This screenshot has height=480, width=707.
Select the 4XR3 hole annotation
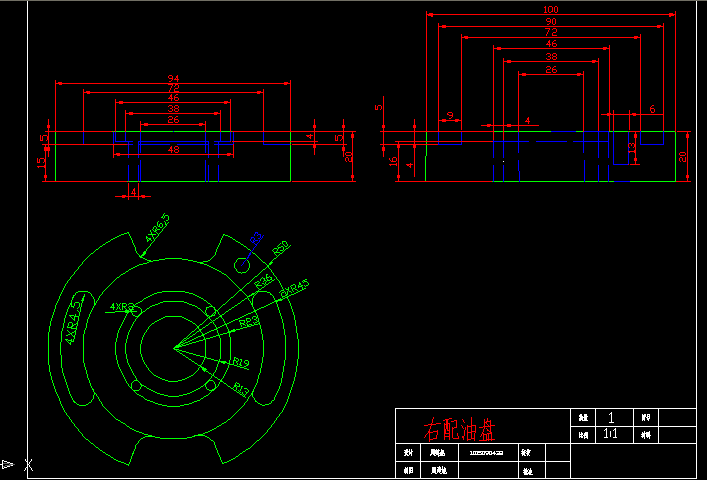(x=122, y=306)
